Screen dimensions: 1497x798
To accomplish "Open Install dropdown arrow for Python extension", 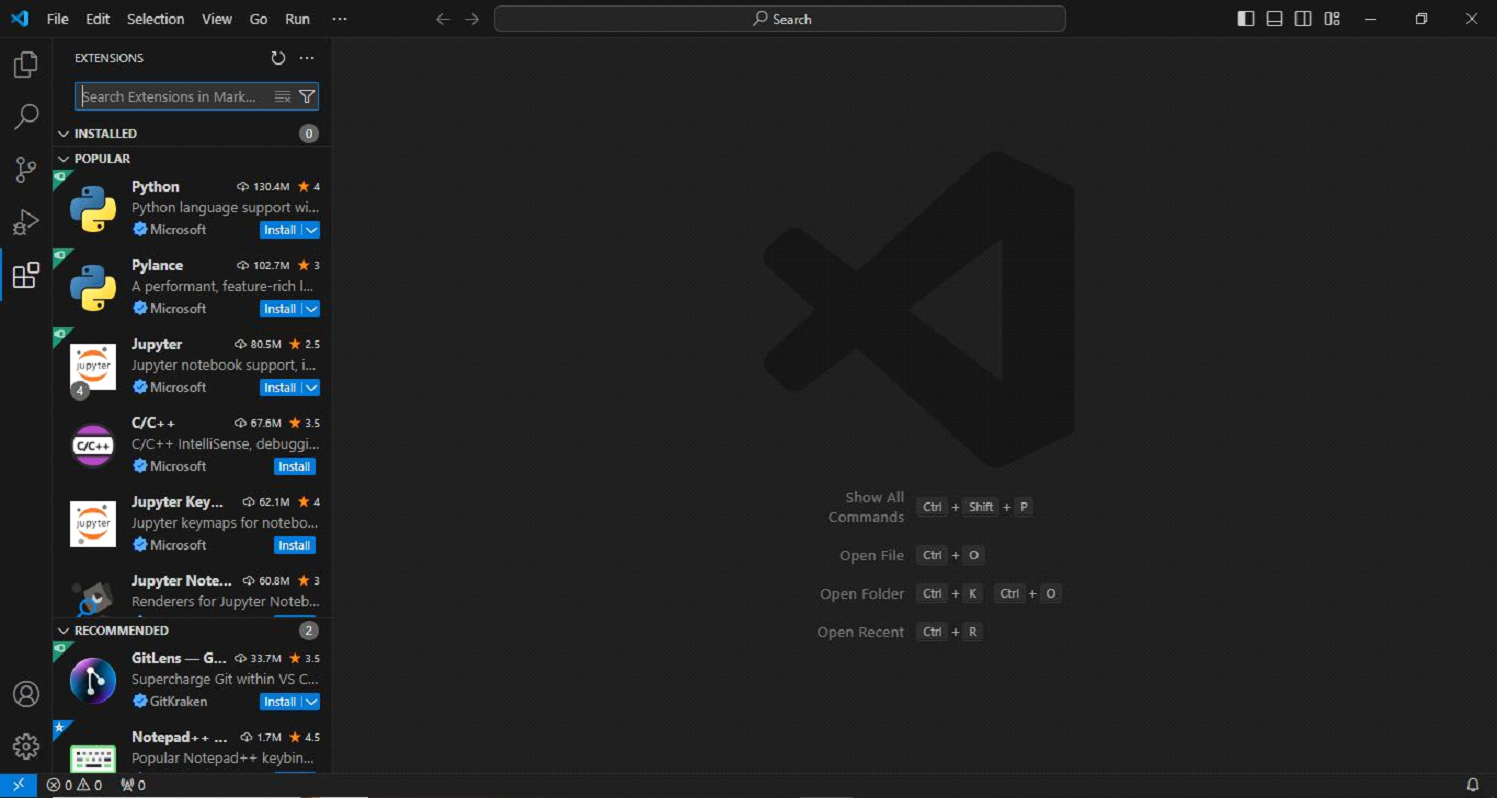I will point(312,230).
